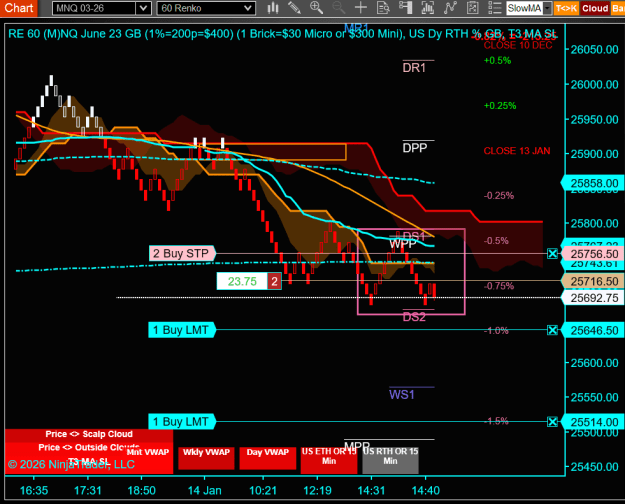Click the red position quantity 2 box
The image size is (625, 504).
point(274,282)
